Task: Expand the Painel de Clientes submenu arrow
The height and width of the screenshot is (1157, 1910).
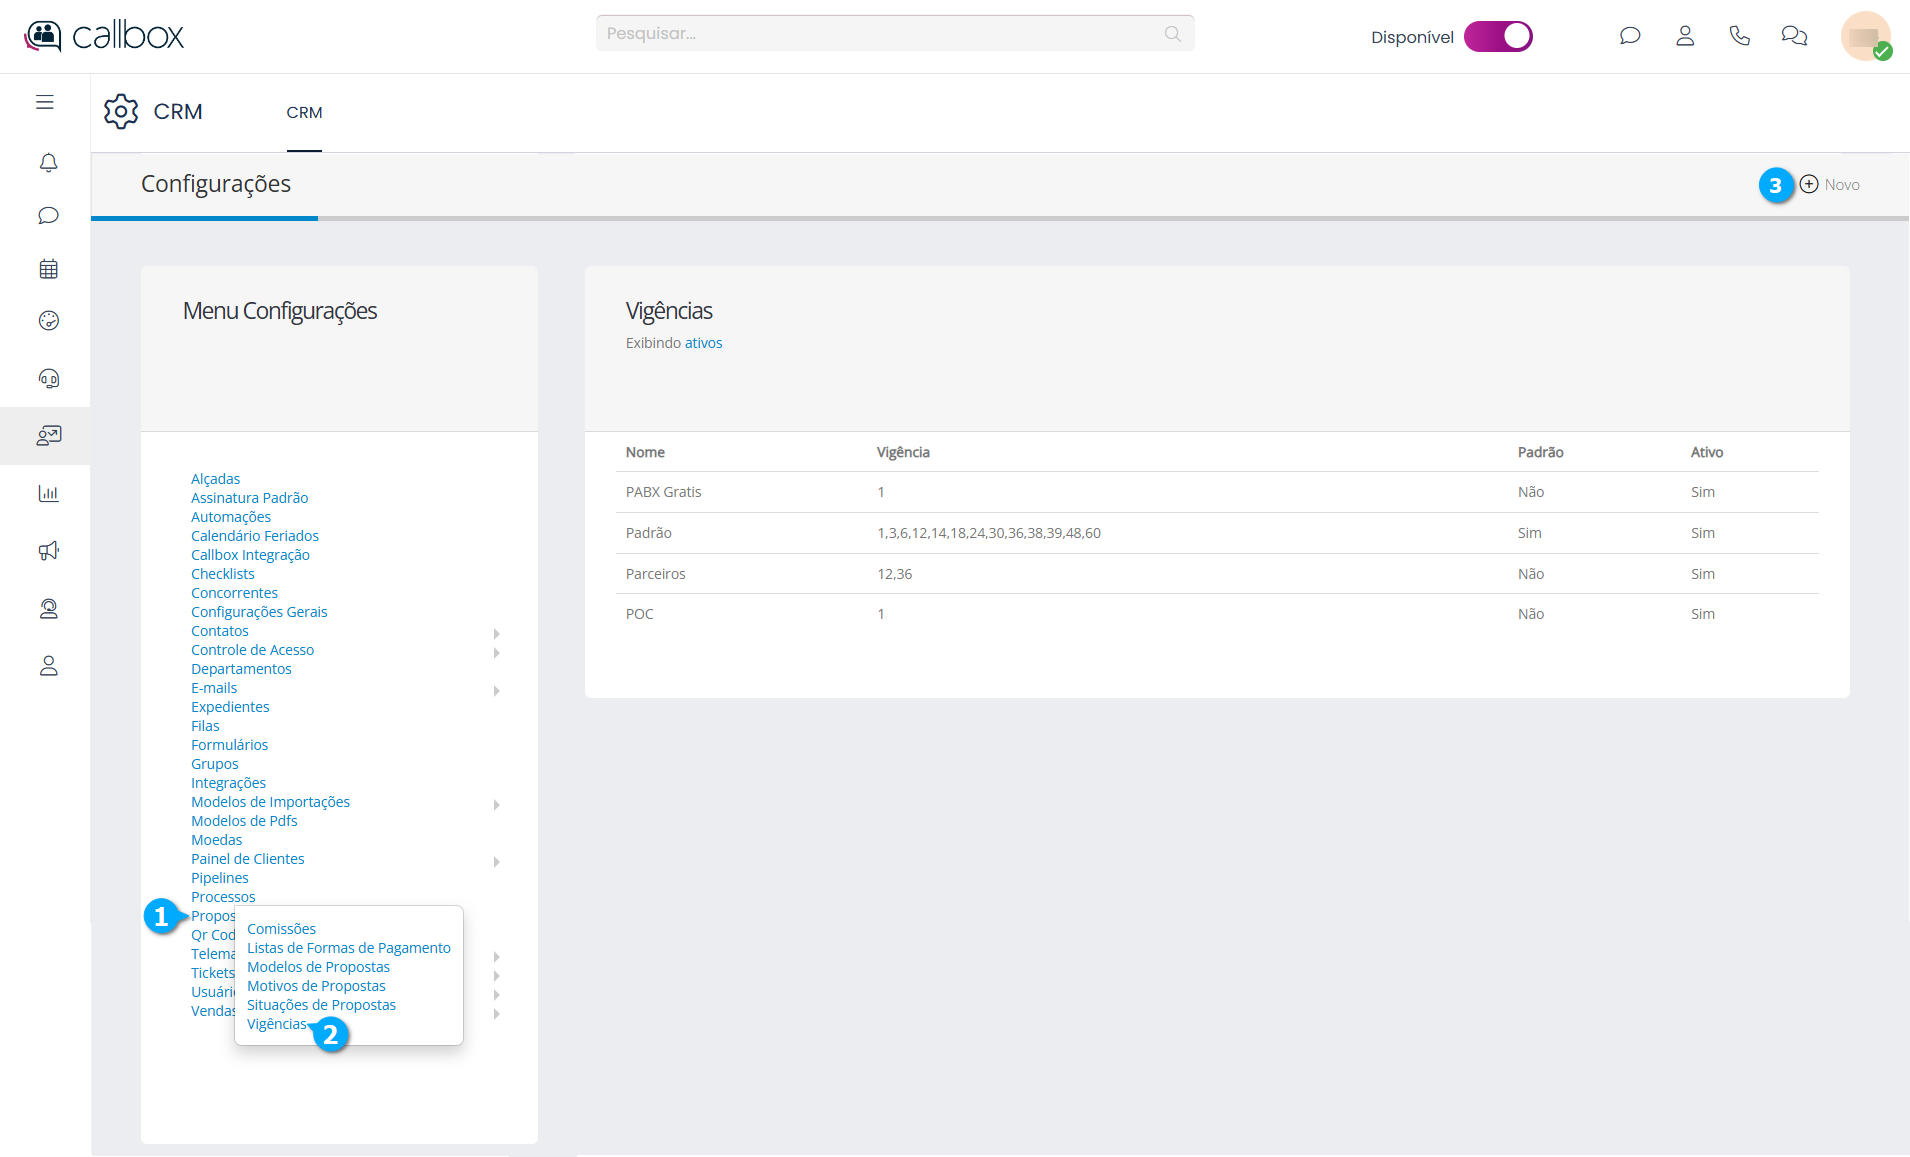Action: click(x=496, y=861)
